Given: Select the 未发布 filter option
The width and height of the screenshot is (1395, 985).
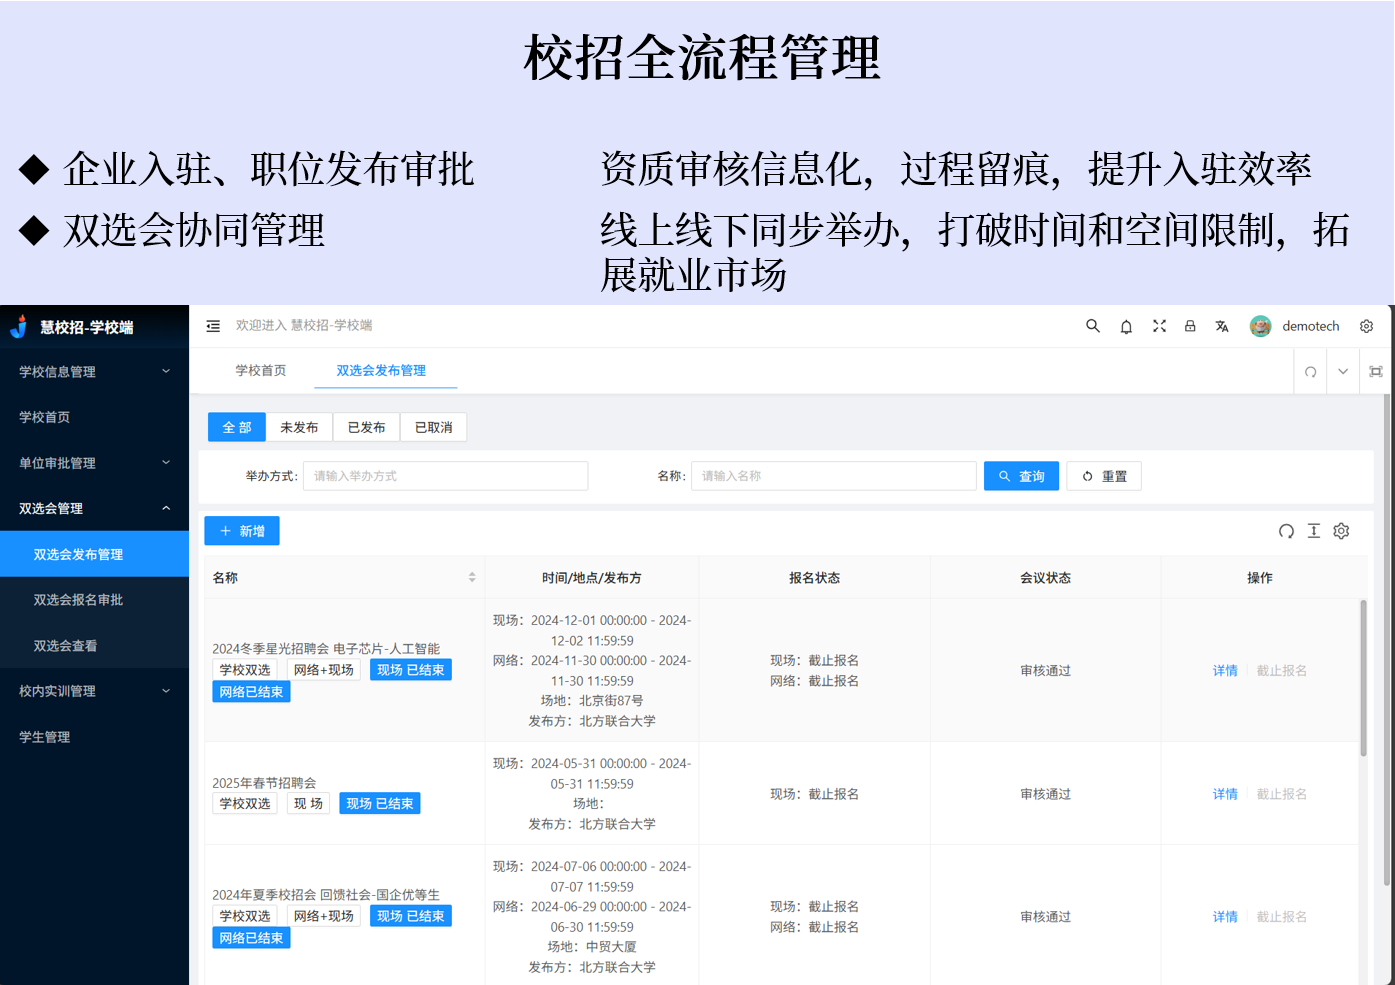Looking at the screenshot, I should pos(299,427).
